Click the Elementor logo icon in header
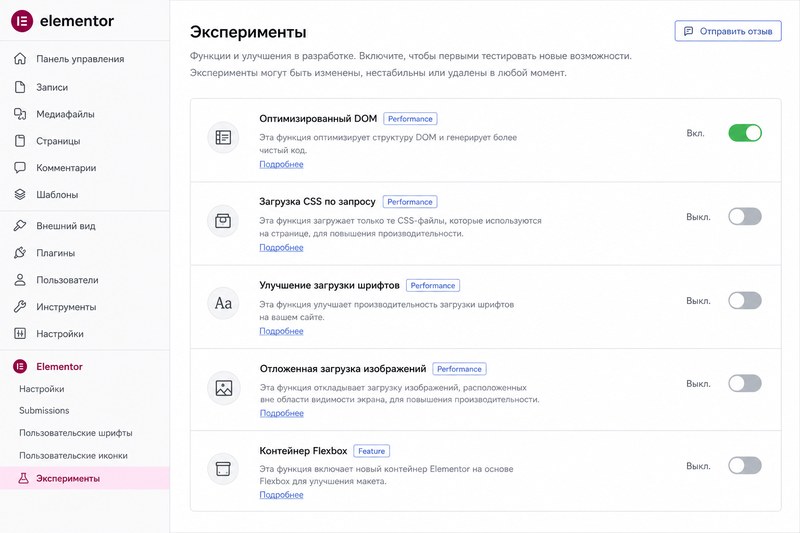 (x=22, y=21)
